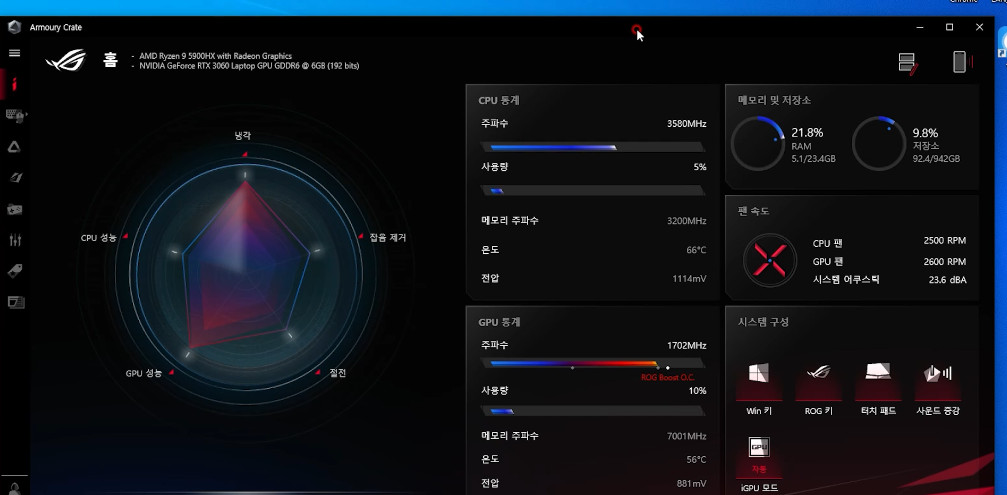Image resolution: width=1007 pixels, height=495 pixels.
Task: Click the 2600 RPM GPU fan value
Action: point(945,261)
